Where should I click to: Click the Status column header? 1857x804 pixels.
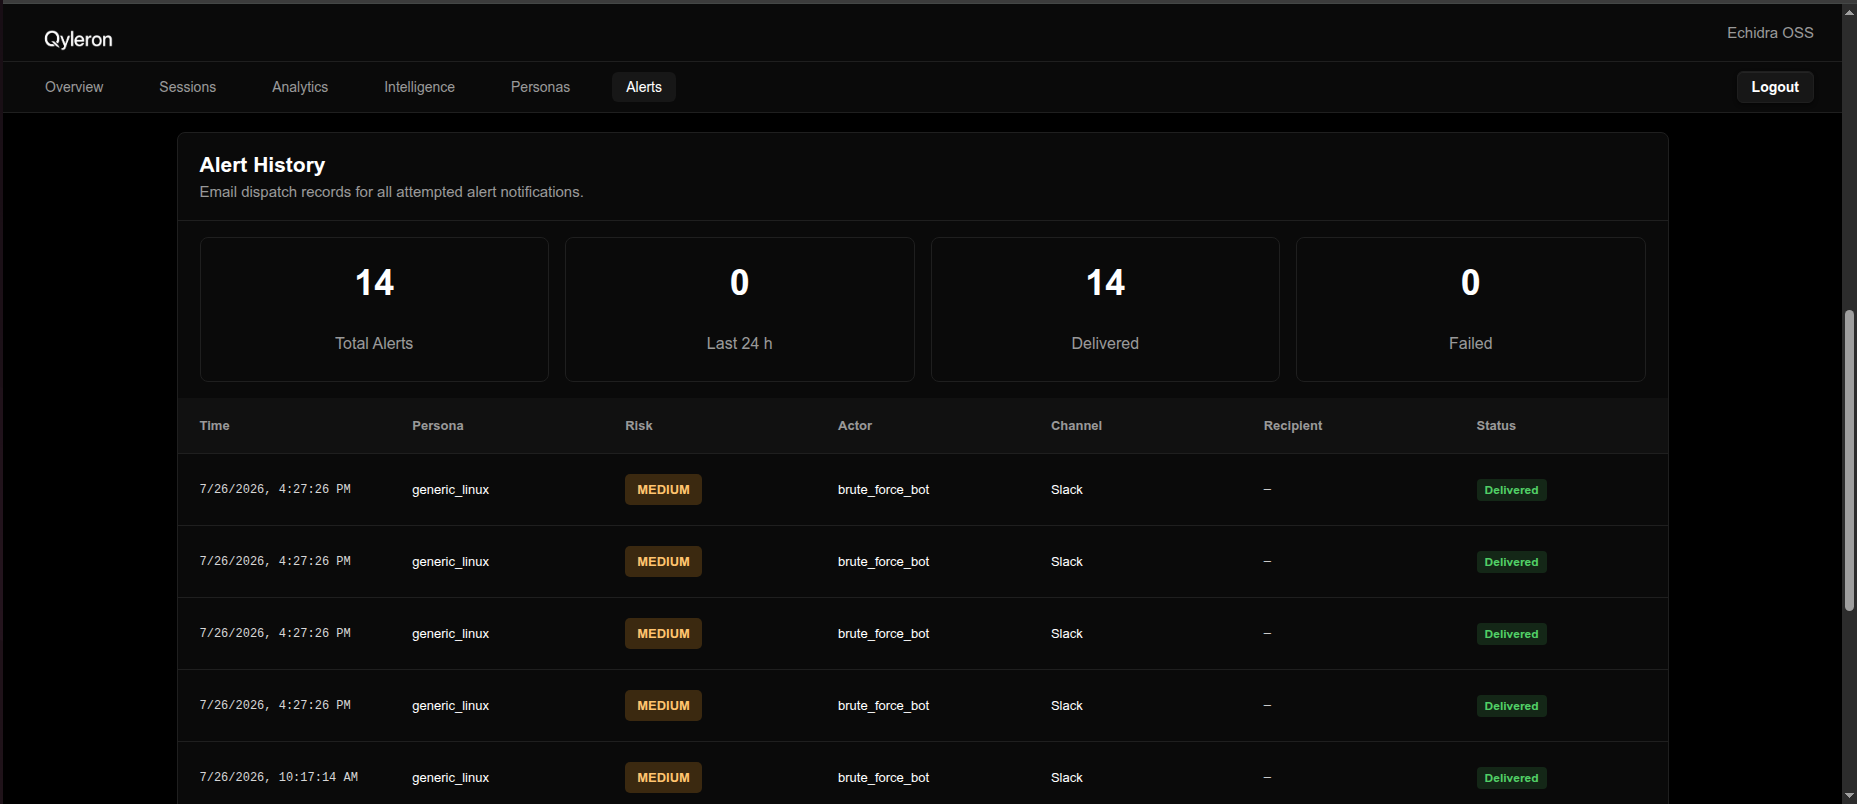click(1496, 426)
